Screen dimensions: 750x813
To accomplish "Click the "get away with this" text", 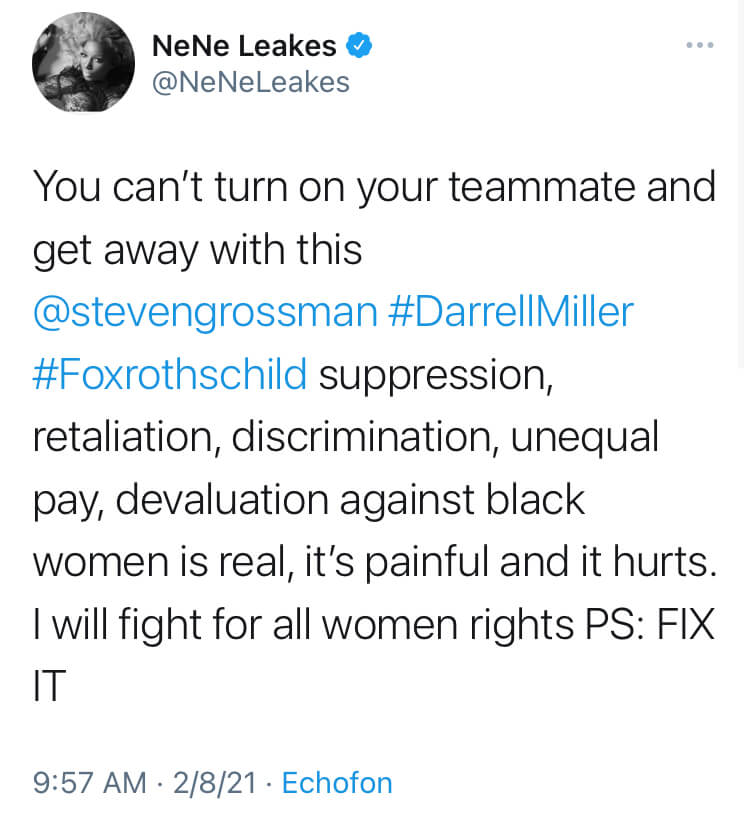I will [197, 251].
